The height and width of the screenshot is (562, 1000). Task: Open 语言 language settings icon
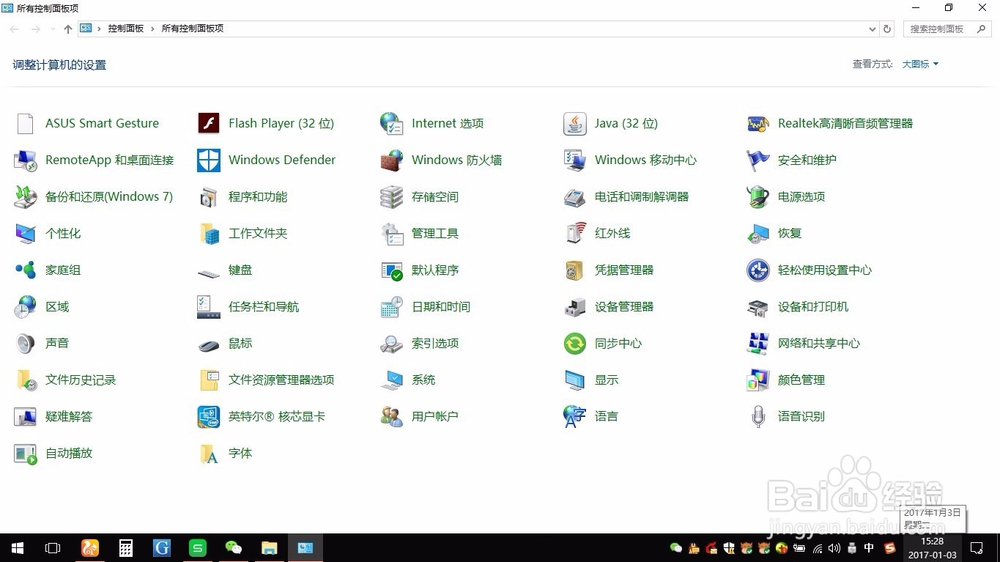pyautogui.click(x=575, y=417)
